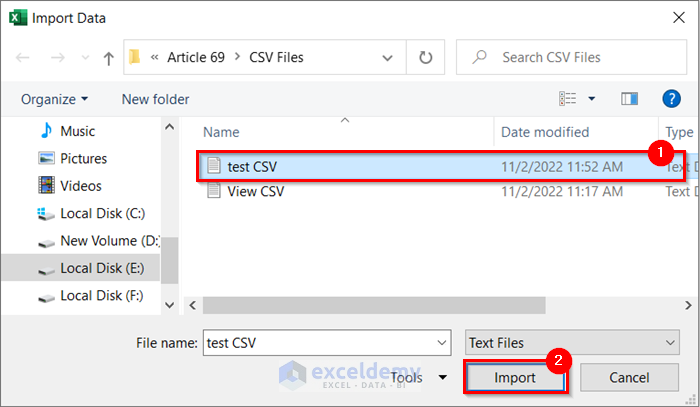Open the Organize dropdown menu

54,99
